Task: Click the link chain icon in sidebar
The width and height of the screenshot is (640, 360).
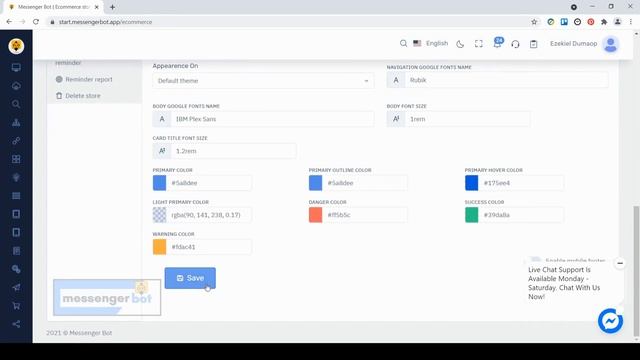Action: tap(16, 141)
